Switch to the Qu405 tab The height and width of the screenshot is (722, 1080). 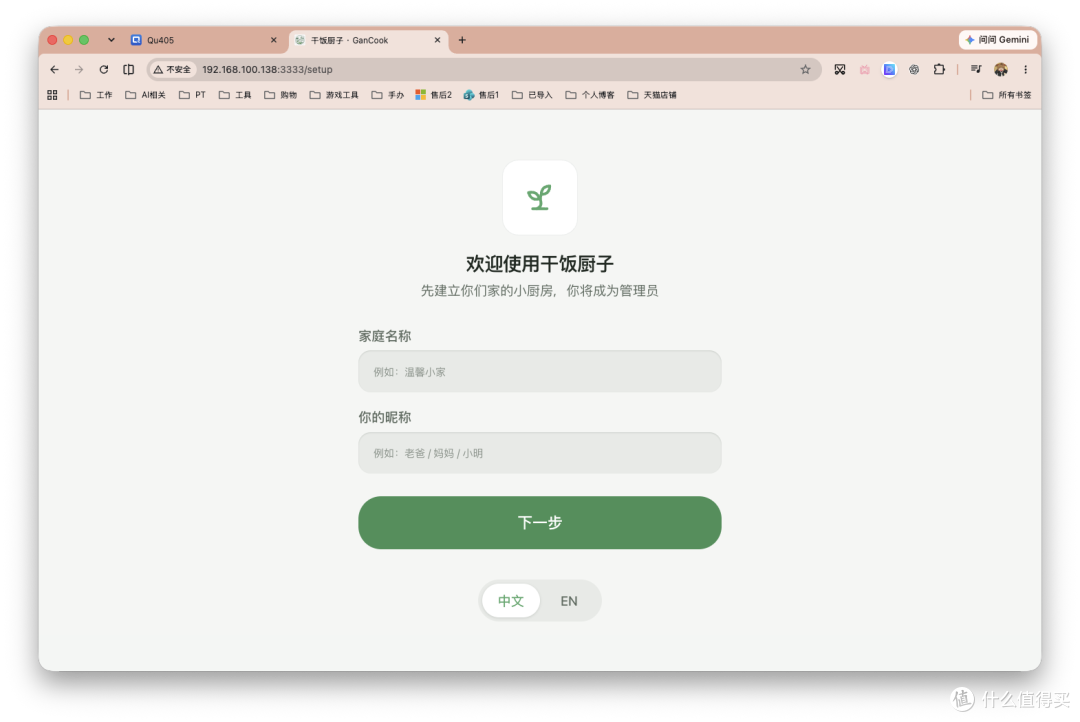click(x=205, y=40)
